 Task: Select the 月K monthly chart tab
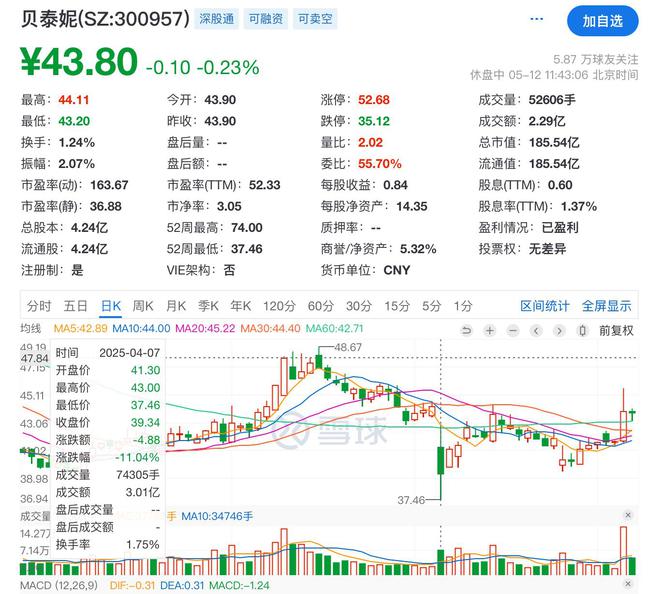click(x=176, y=306)
